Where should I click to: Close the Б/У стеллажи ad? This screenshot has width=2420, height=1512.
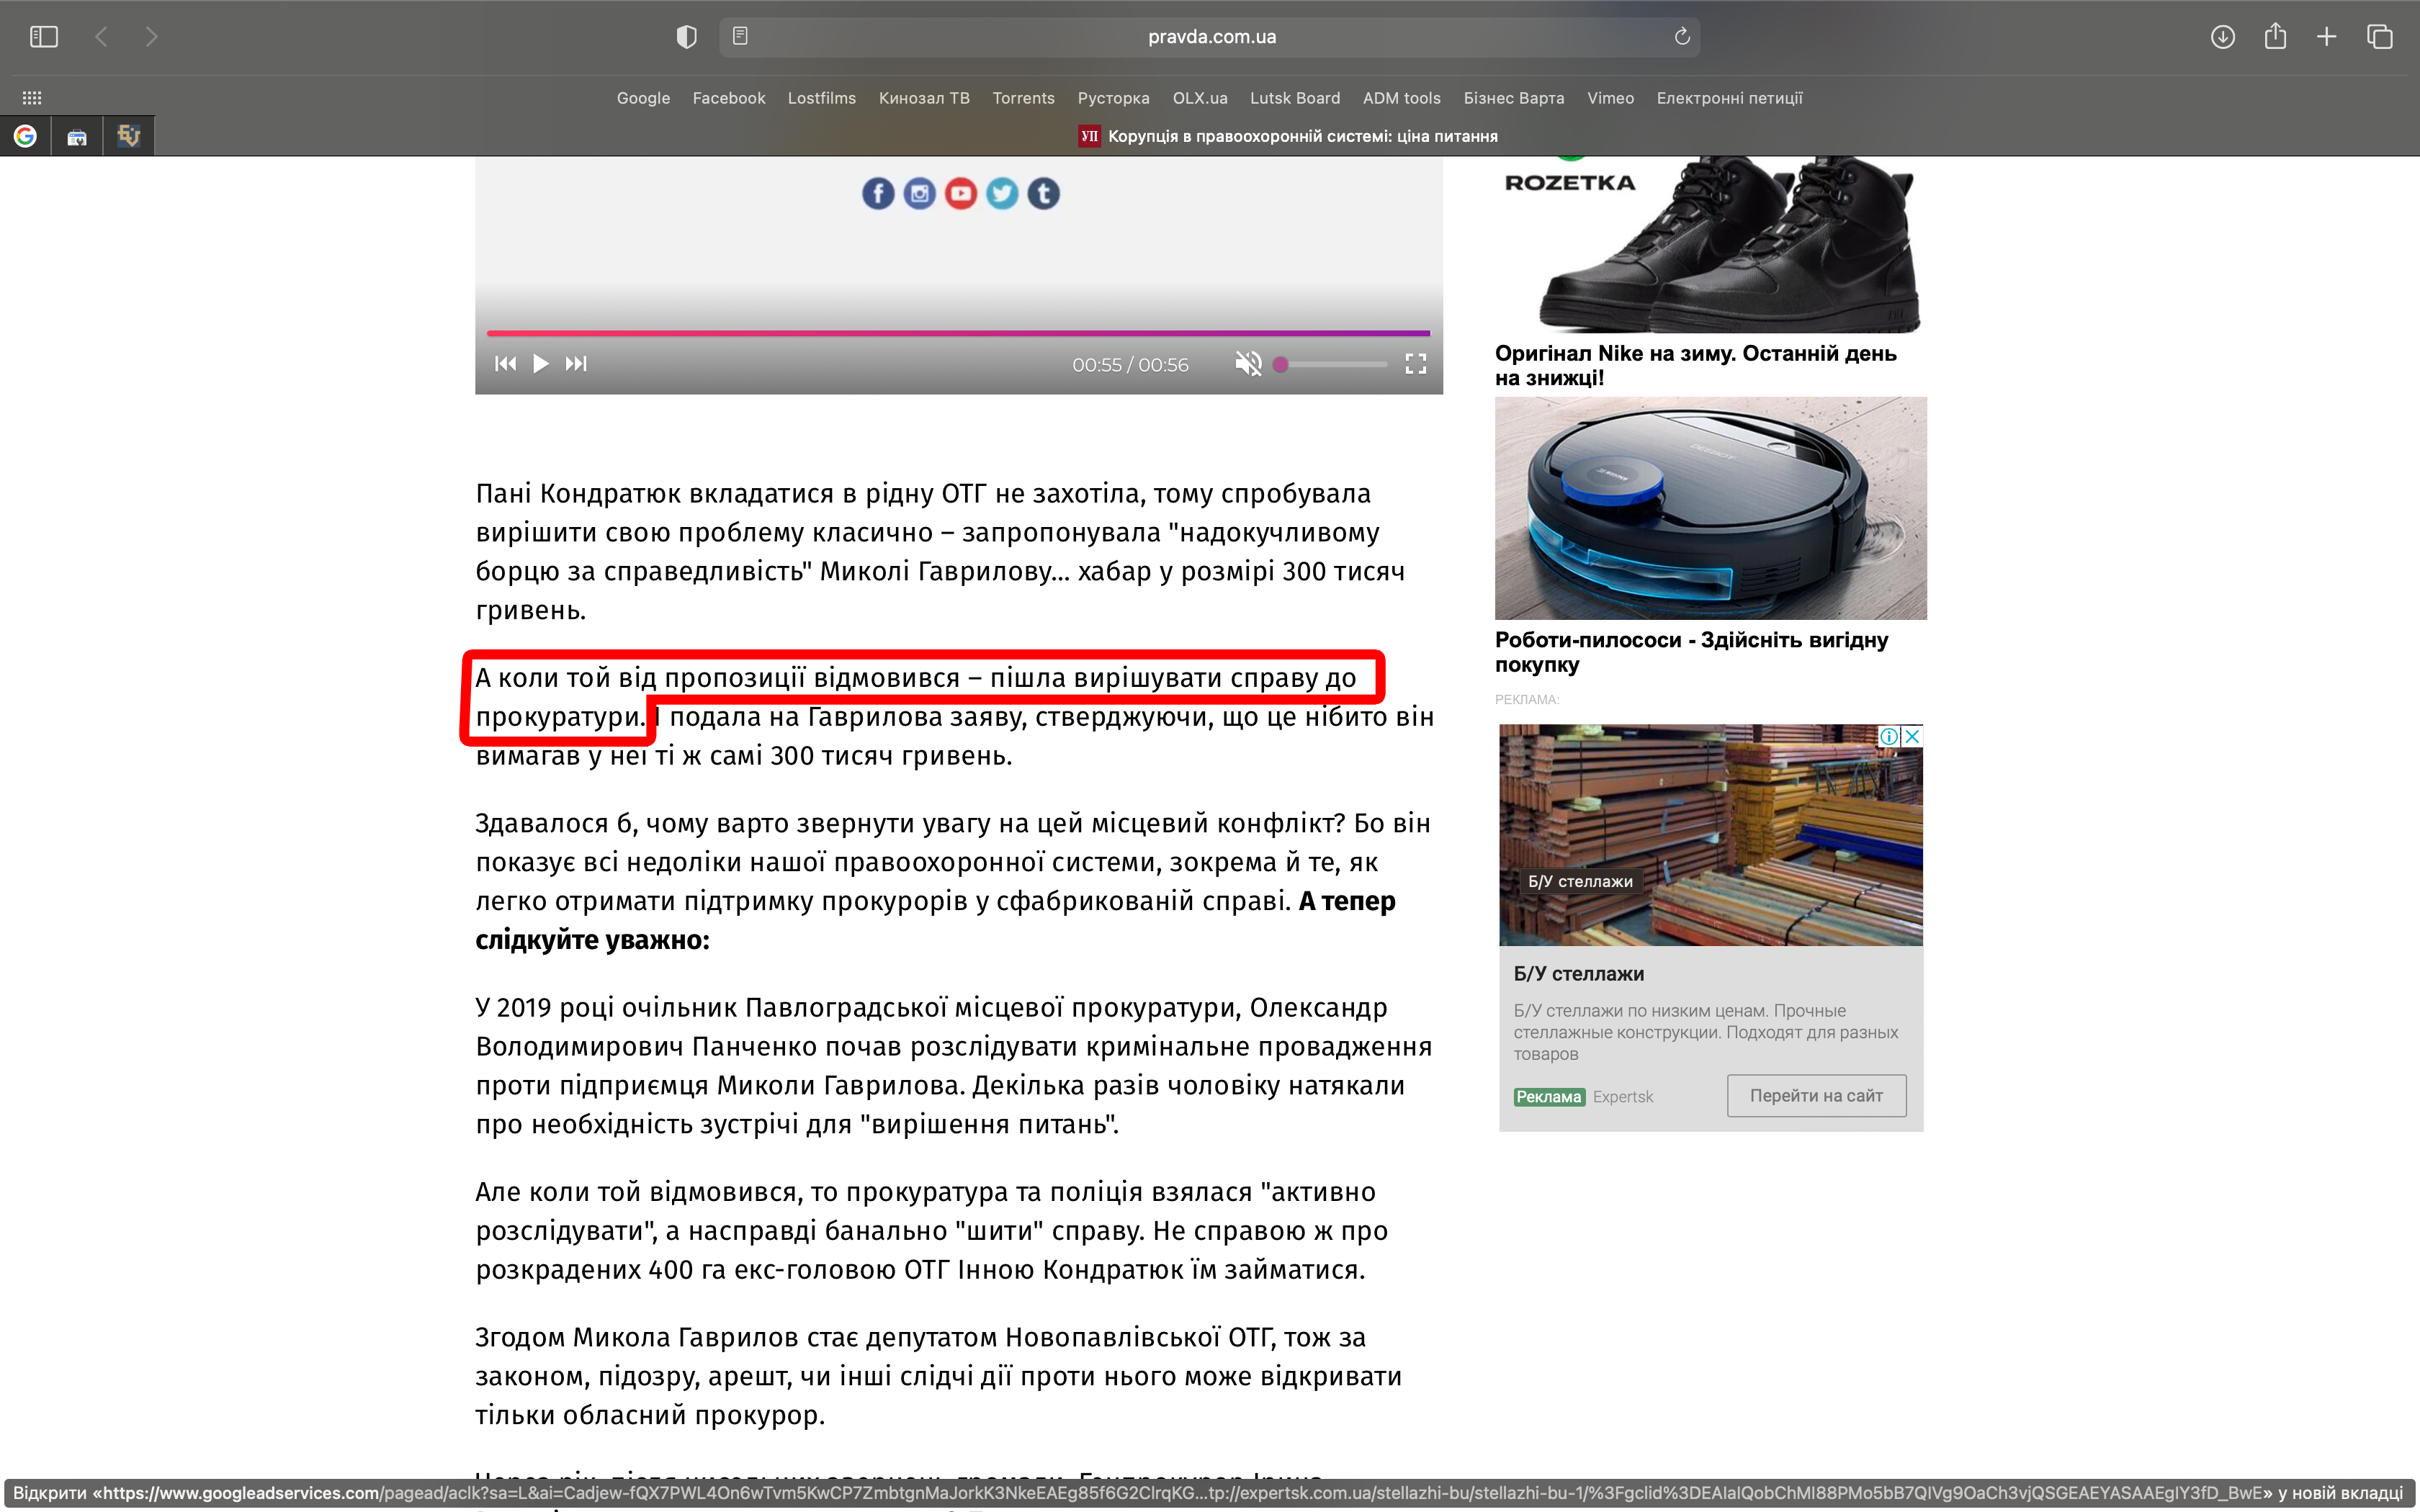pyautogui.click(x=1912, y=736)
